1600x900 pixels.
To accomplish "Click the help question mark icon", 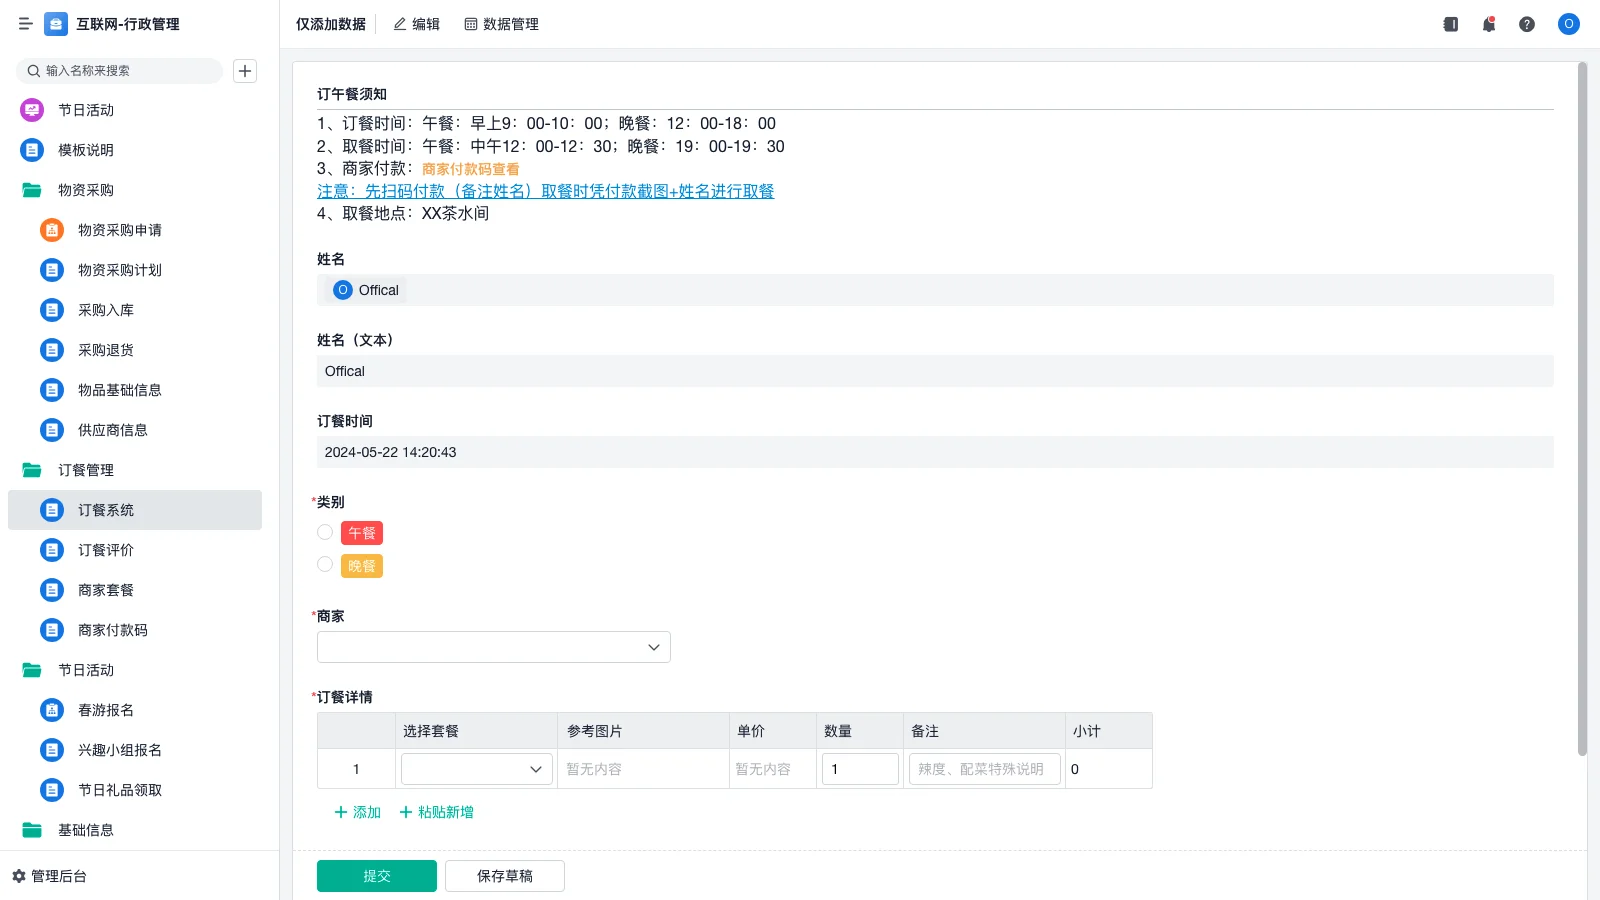I will click(x=1528, y=24).
